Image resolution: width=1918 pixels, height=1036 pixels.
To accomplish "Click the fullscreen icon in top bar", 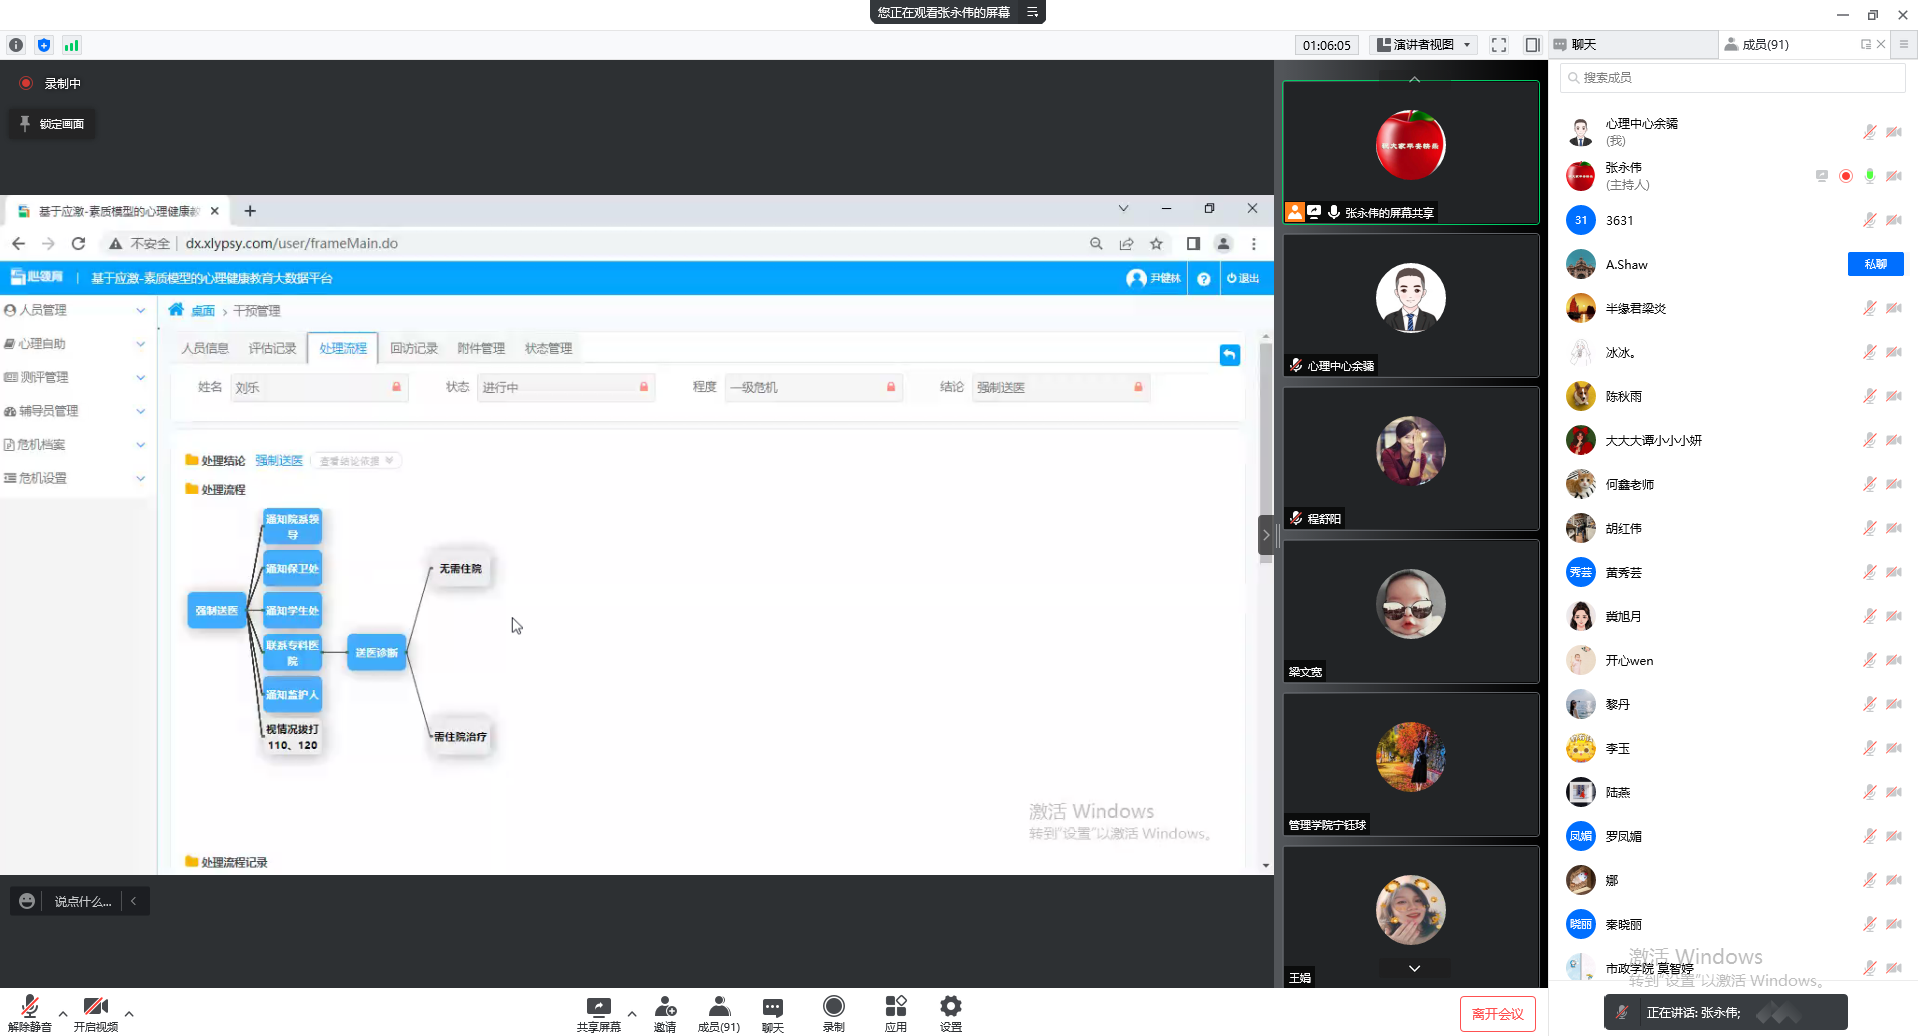I will [1498, 45].
